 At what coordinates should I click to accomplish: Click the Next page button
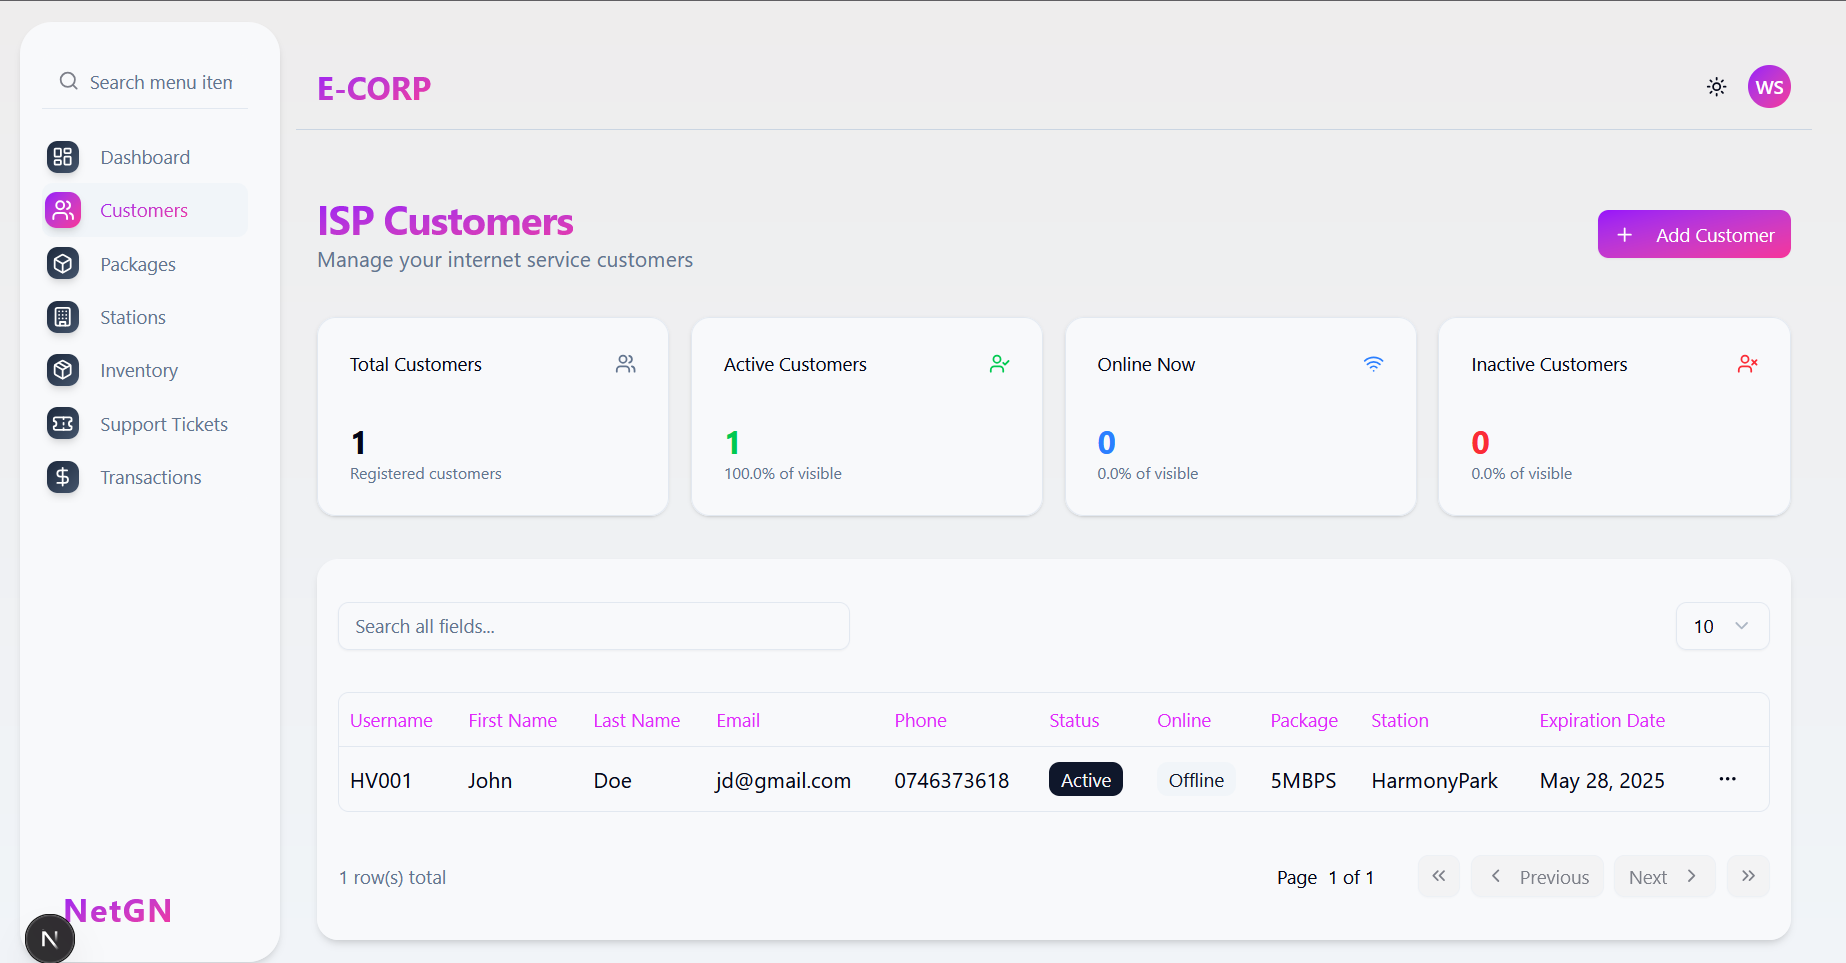(x=1663, y=877)
